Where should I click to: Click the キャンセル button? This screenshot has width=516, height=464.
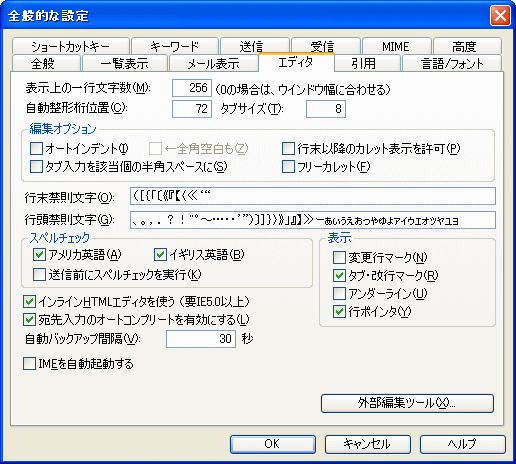(x=368, y=444)
